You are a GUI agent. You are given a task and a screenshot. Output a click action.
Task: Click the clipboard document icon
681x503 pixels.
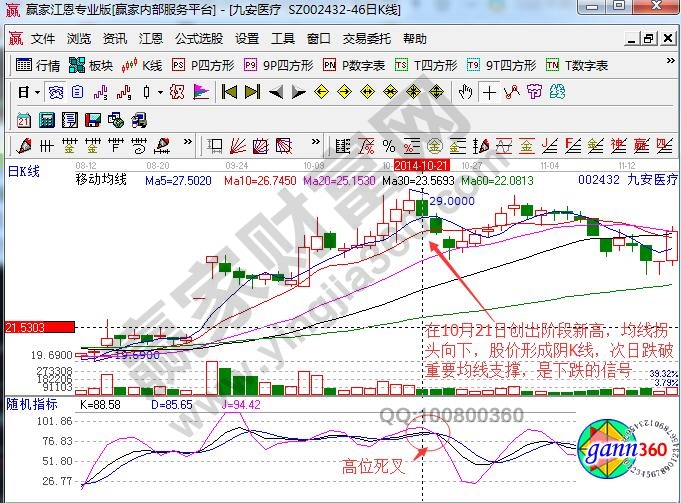(x=77, y=93)
